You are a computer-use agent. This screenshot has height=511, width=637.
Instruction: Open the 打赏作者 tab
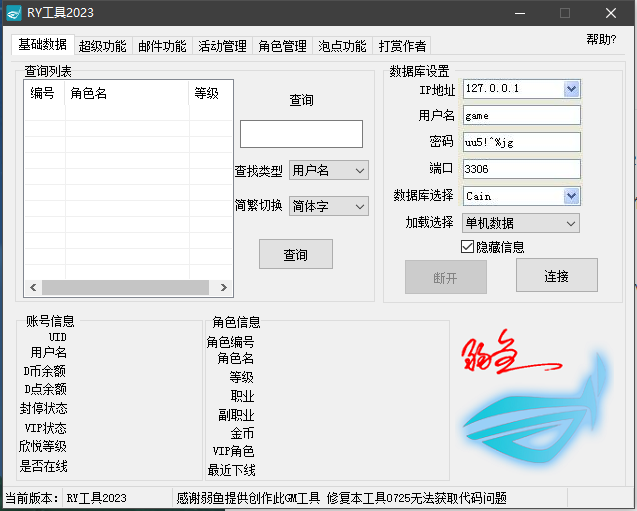pyautogui.click(x=402, y=46)
